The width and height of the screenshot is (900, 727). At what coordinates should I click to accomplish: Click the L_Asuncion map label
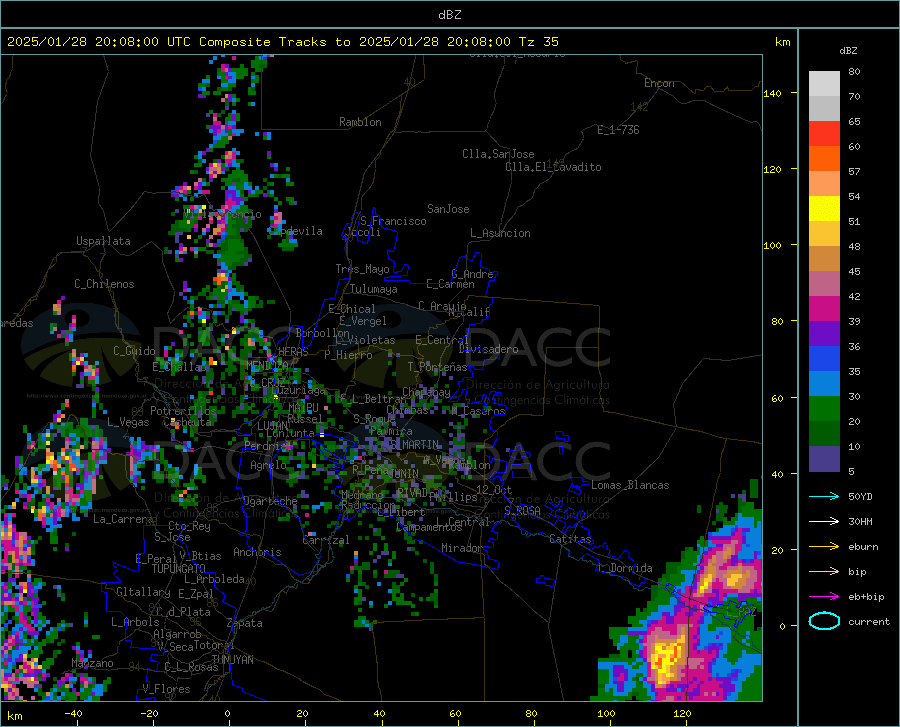(500, 233)
